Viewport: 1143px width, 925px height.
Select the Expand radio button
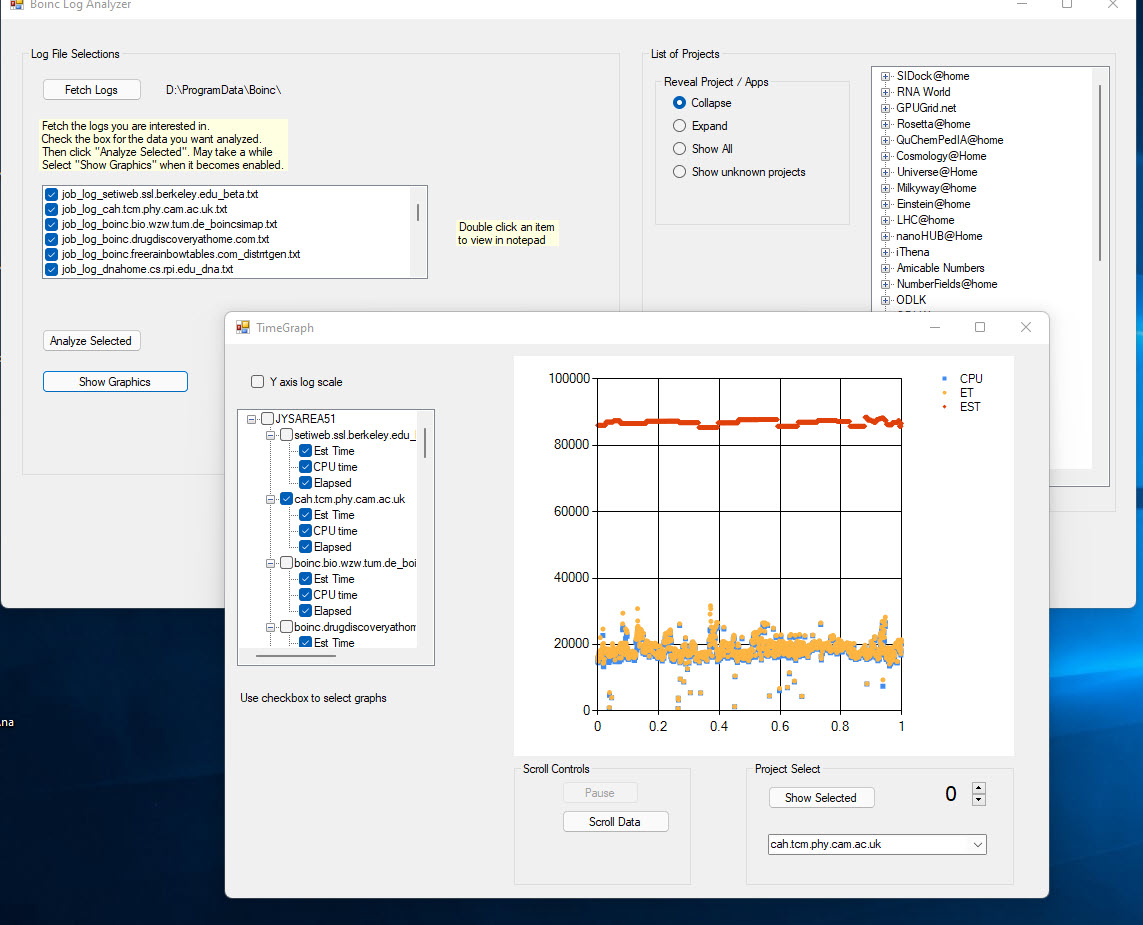pos(680,126)
